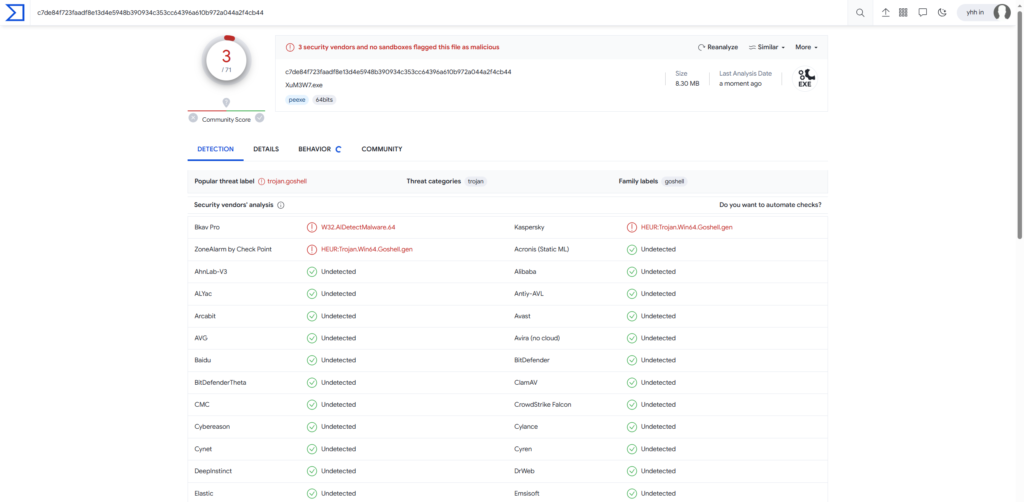Viewport: 1024px width, 502px height.
Task: Click the Bkav Pro malicious alert icon
Action: (x=312, y=227)
